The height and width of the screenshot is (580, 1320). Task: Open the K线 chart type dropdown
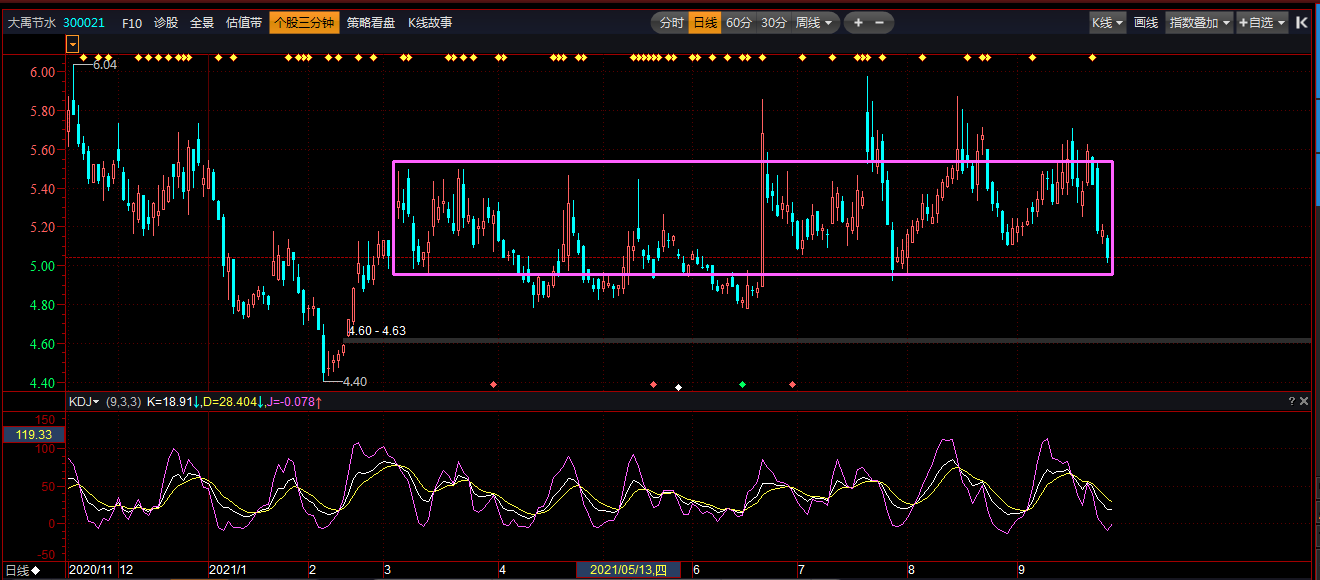[1107, 22]
